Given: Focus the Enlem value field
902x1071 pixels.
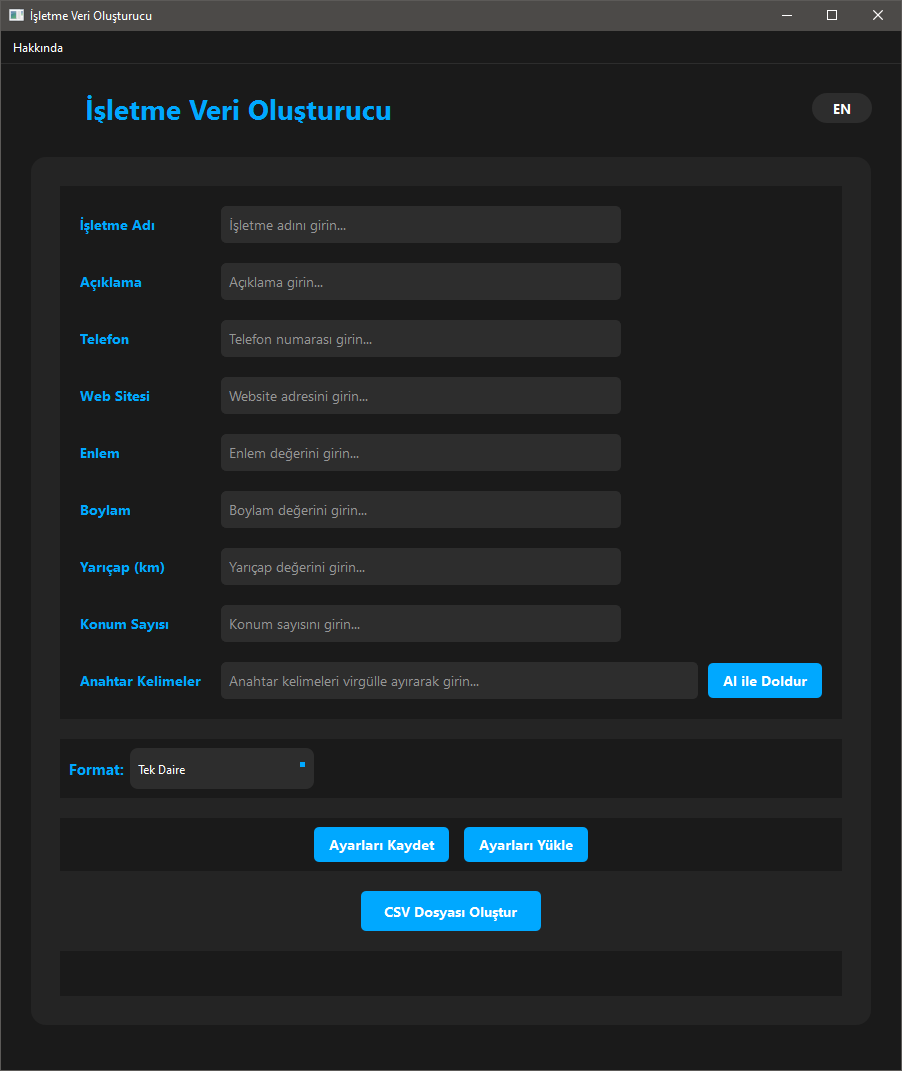Looking at the screenshot, I should pyautogui.click(x=420, y=453).
